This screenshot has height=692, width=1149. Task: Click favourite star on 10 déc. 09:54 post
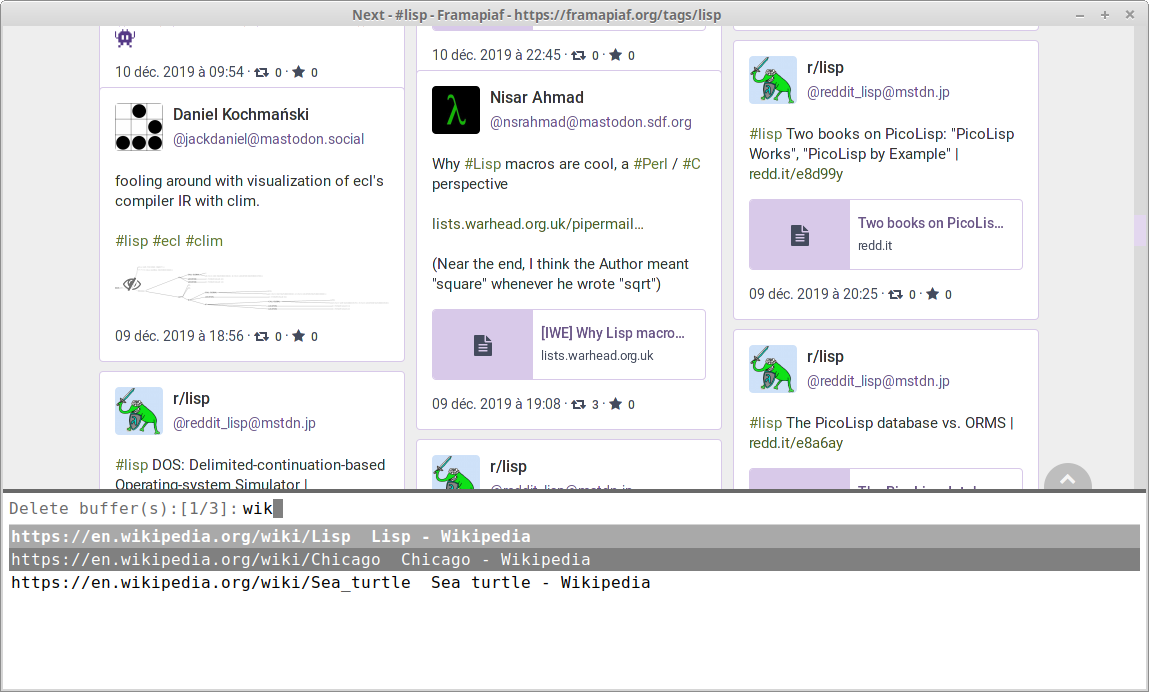298,72
